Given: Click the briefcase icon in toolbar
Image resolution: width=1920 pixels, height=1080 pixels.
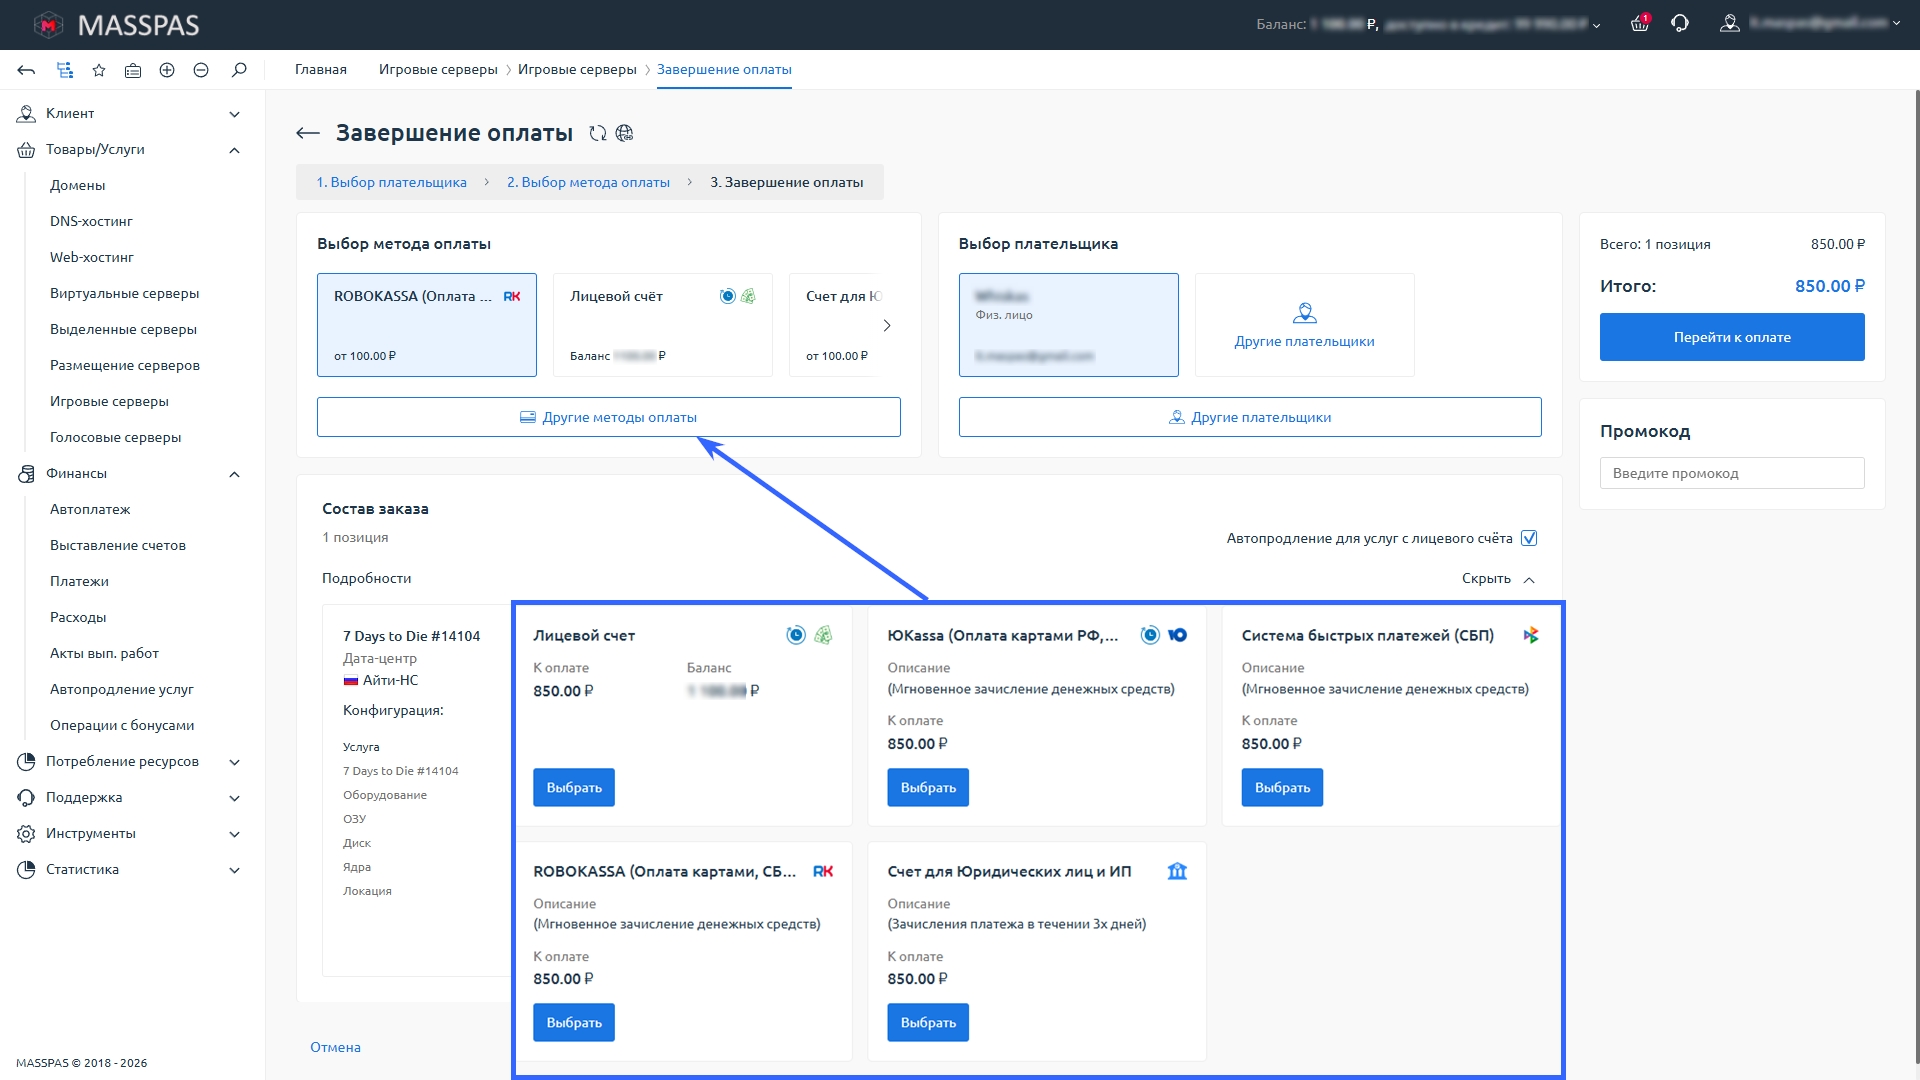Looking at the screenshot, I should tap(133, 70).
